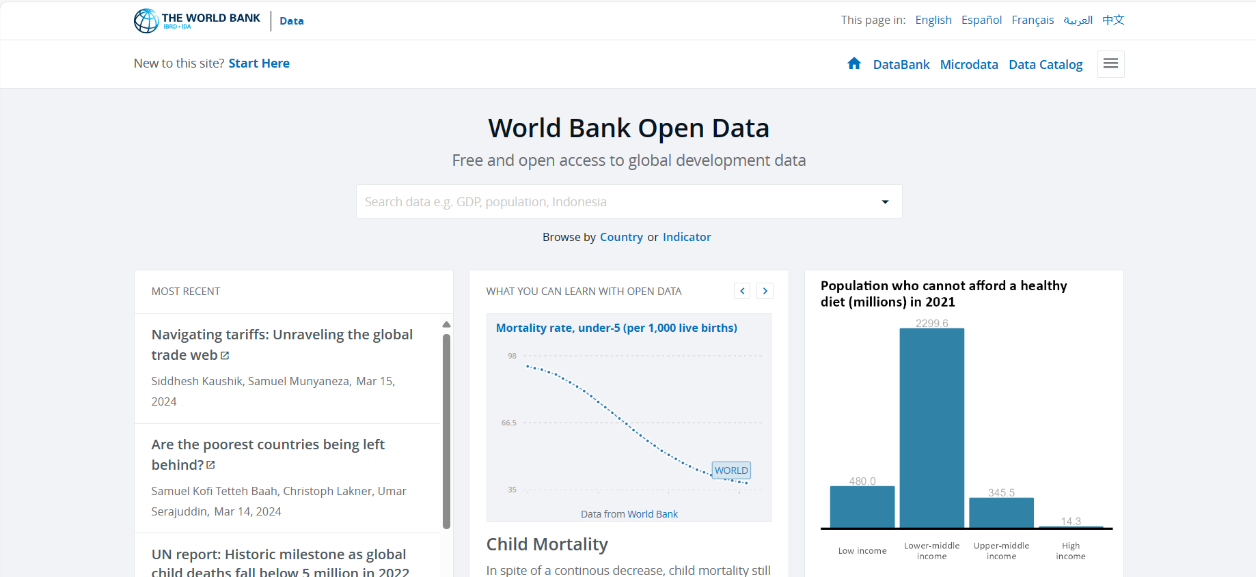The width and height of the screenshot is (1256, 577).
Task: Click Mortality rate, under-5 chart title
Action: 617,328
